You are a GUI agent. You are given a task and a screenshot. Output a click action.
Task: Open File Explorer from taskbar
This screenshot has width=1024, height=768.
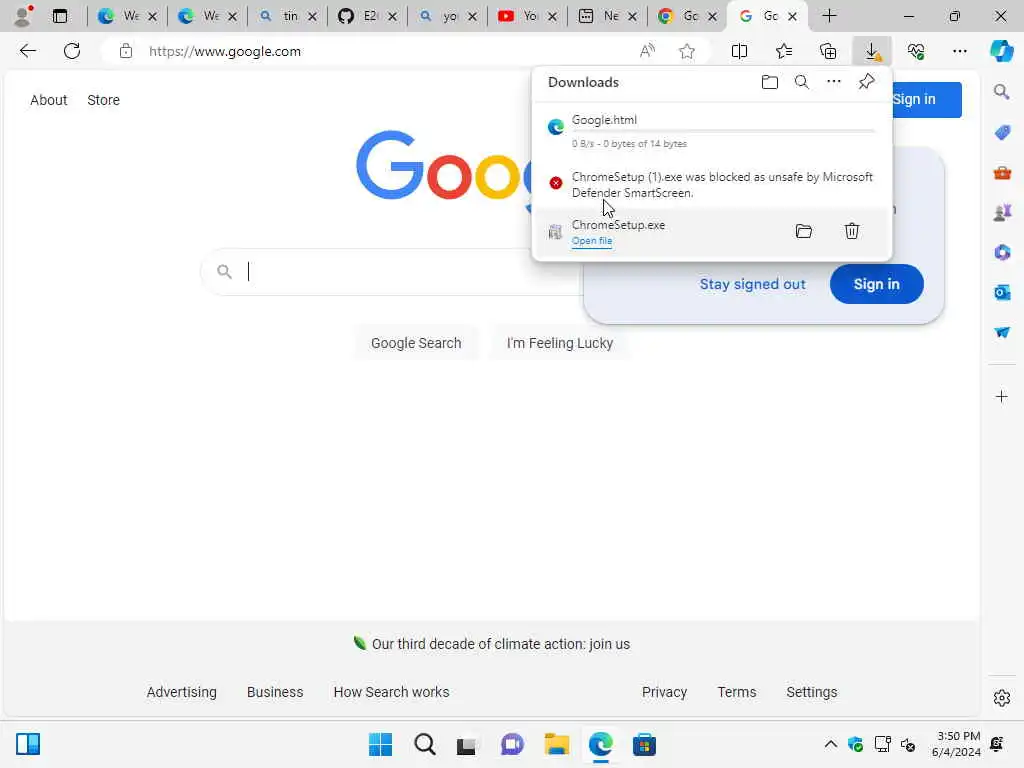pyautogui.click(x=556, y=744)
